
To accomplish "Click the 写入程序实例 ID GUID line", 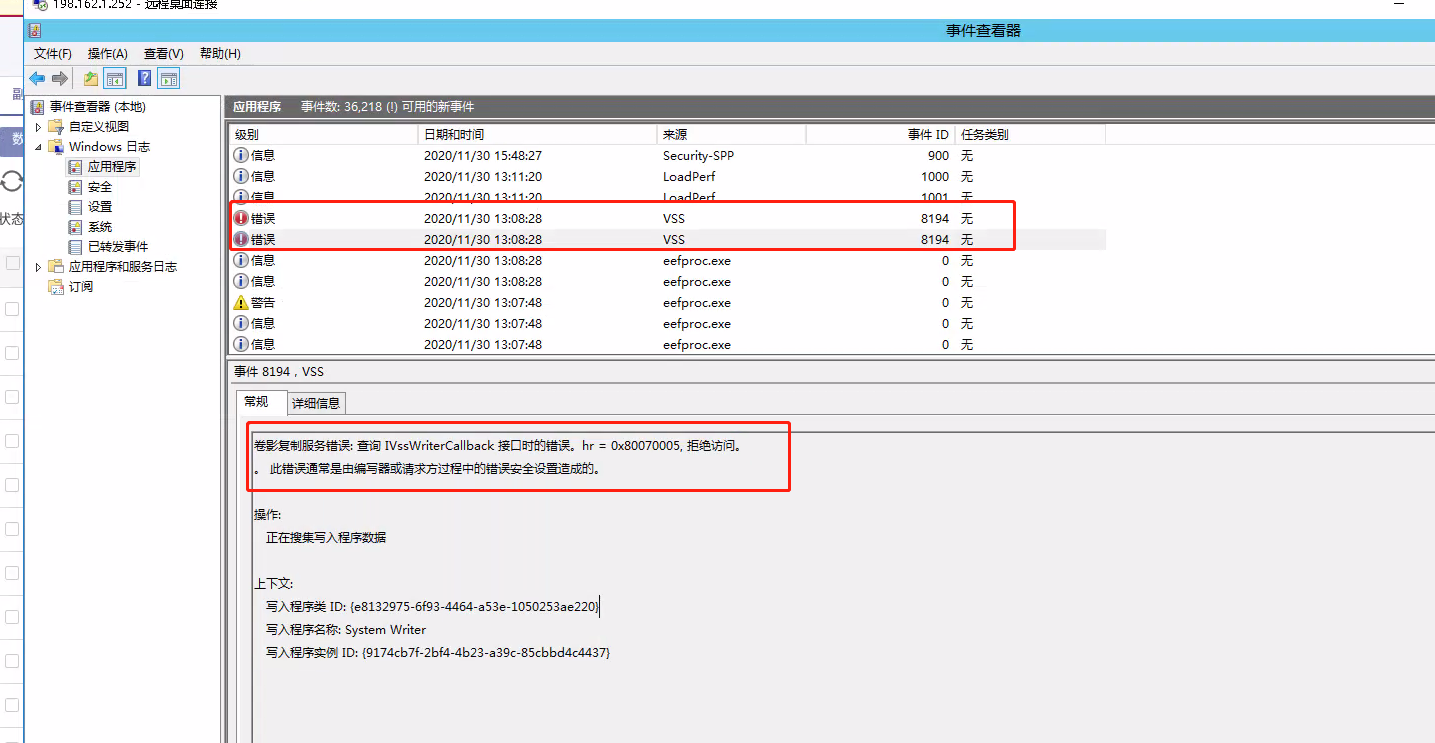I will point(438,653).
